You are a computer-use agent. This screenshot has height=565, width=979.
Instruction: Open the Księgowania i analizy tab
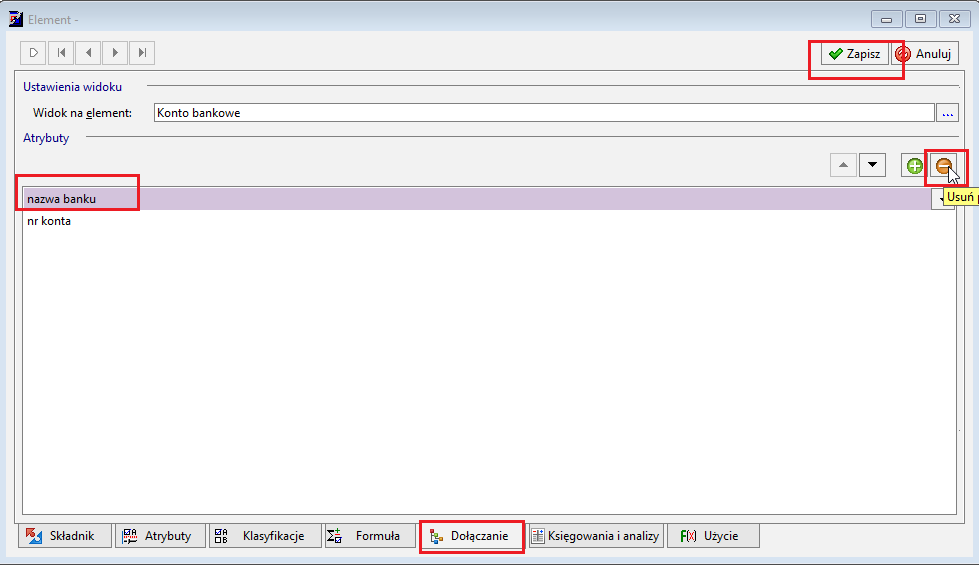(596, 536)
